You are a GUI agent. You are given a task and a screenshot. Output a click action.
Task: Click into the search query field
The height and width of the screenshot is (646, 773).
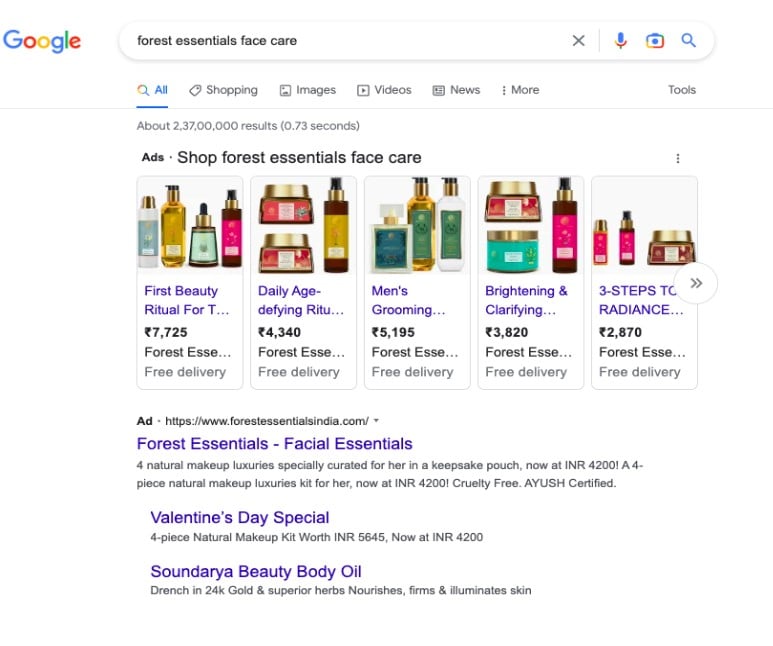point(345,40)
